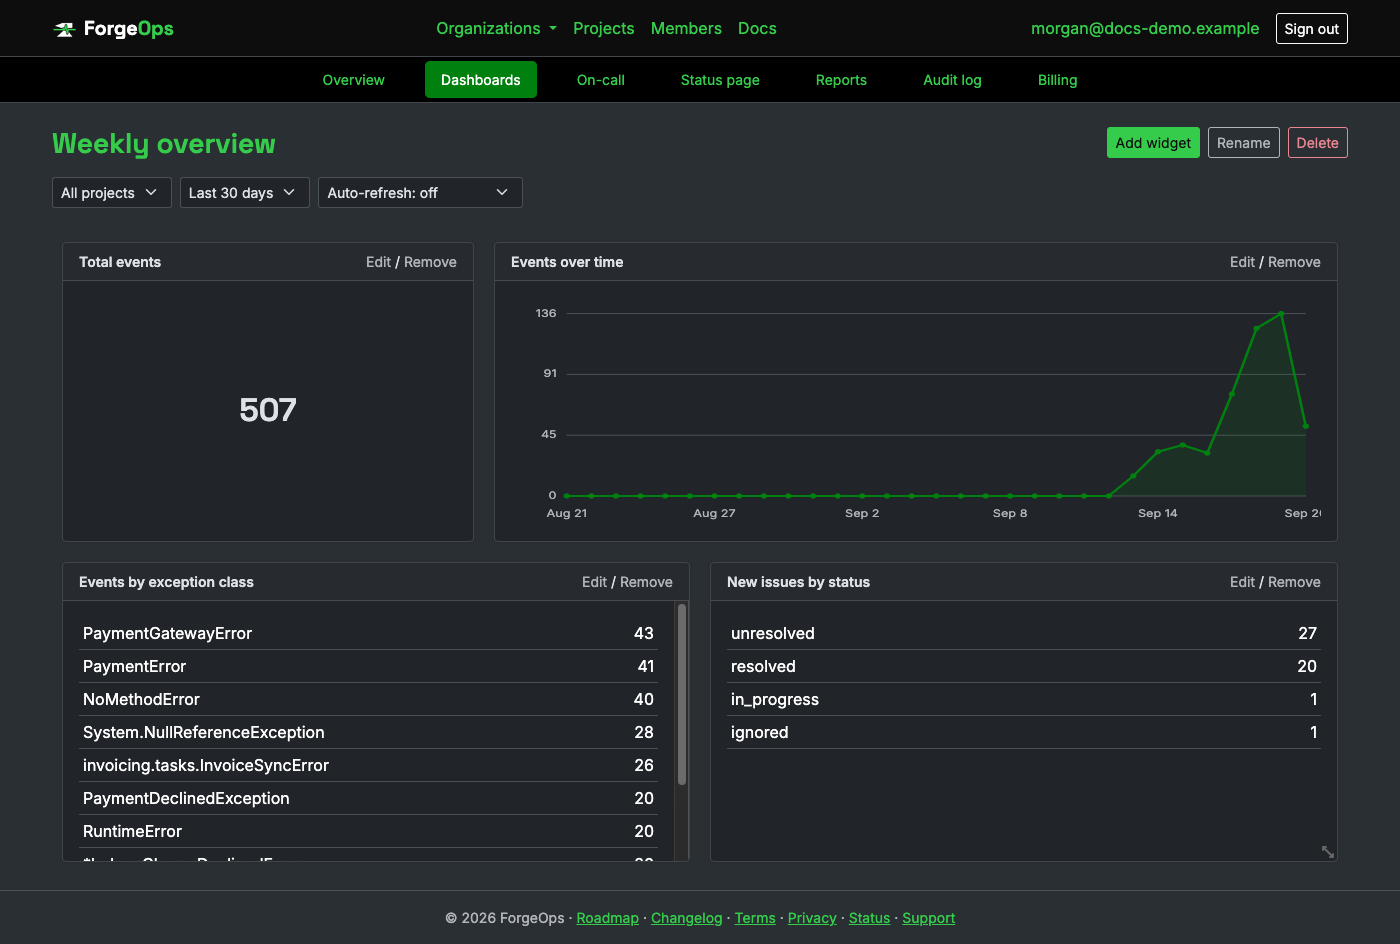The height and width of the screenshot is (944, 1400).
Task: Open Docs in top navigation
Action: (x=757, y=28)
